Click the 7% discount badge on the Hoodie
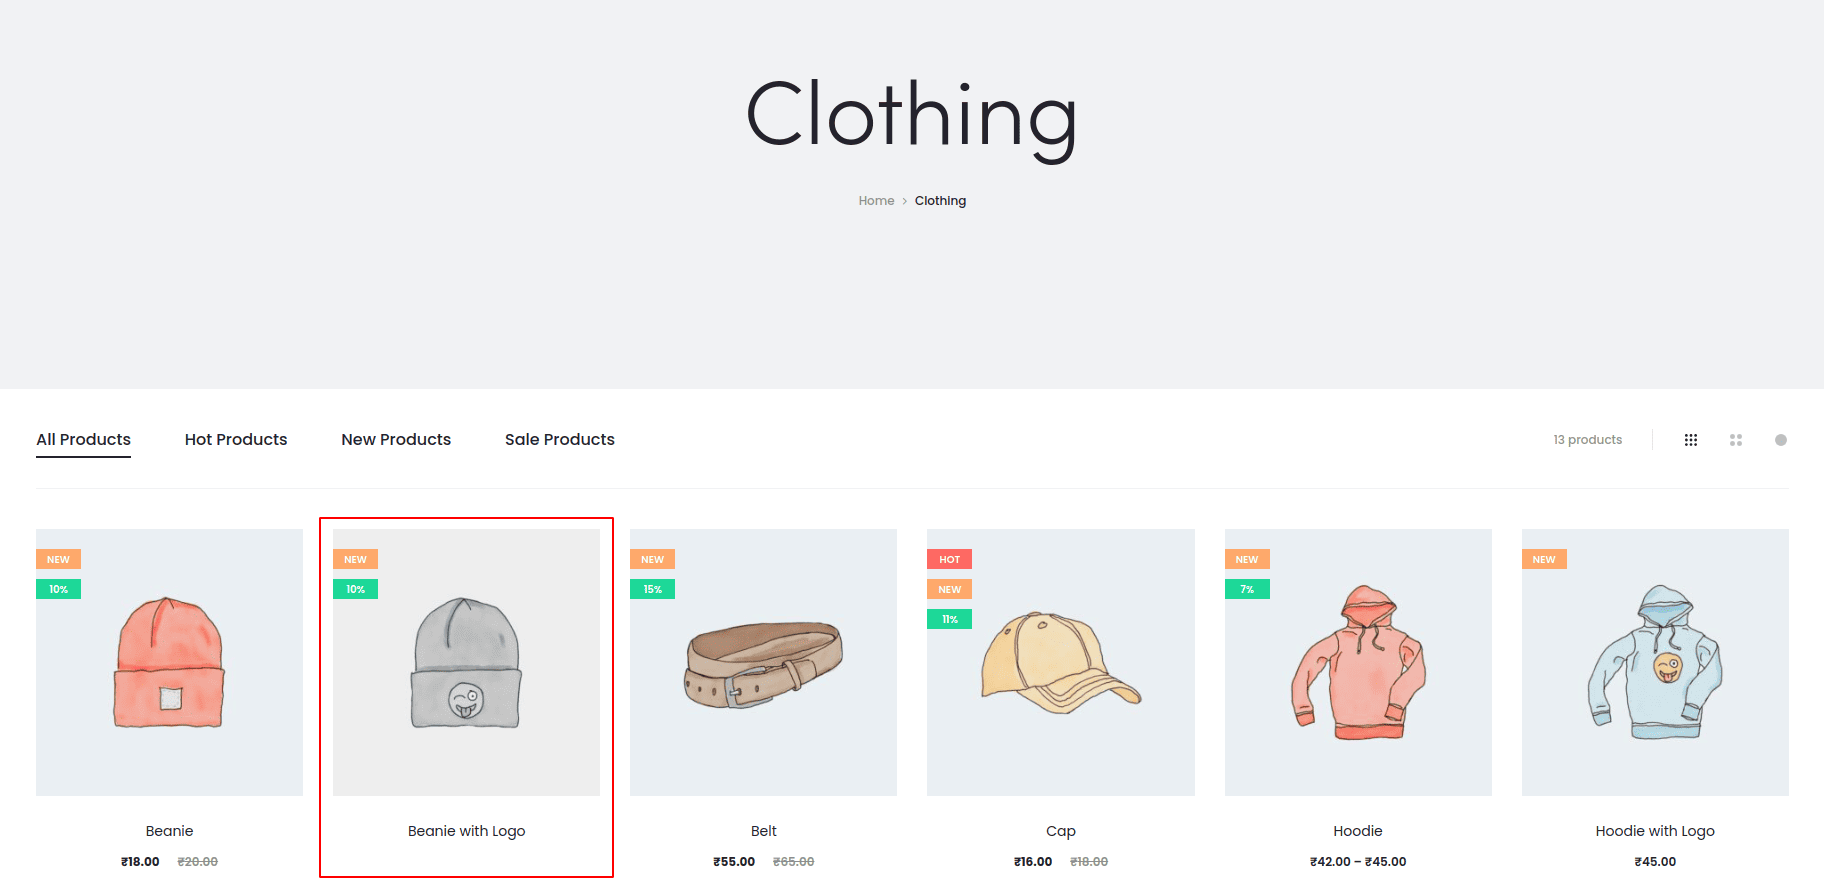Image resolution: width=1824 pixels, height=891 pixels. (x=1246, y=589)
